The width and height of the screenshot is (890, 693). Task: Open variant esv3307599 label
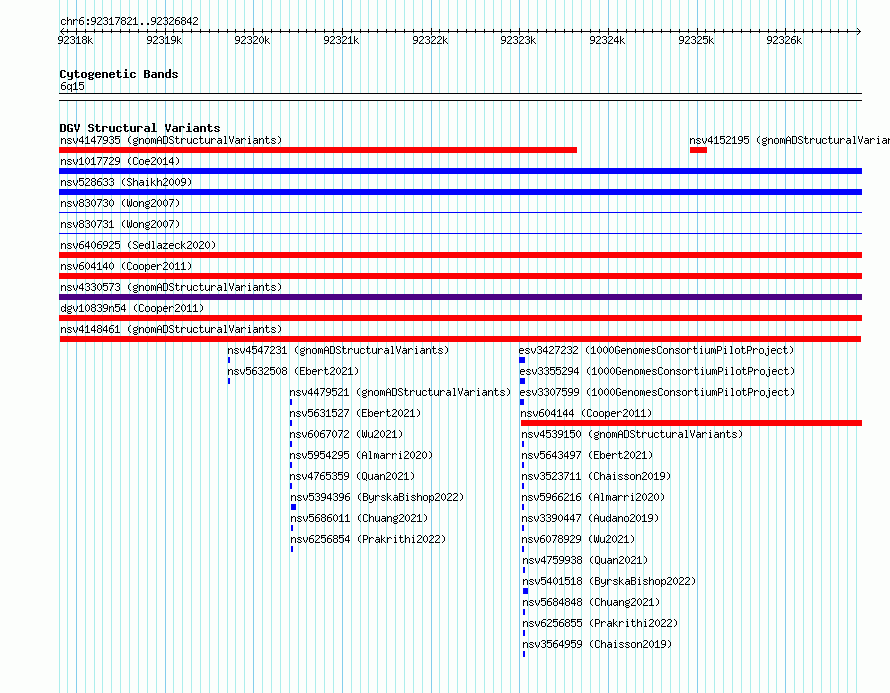pos(657,392)
